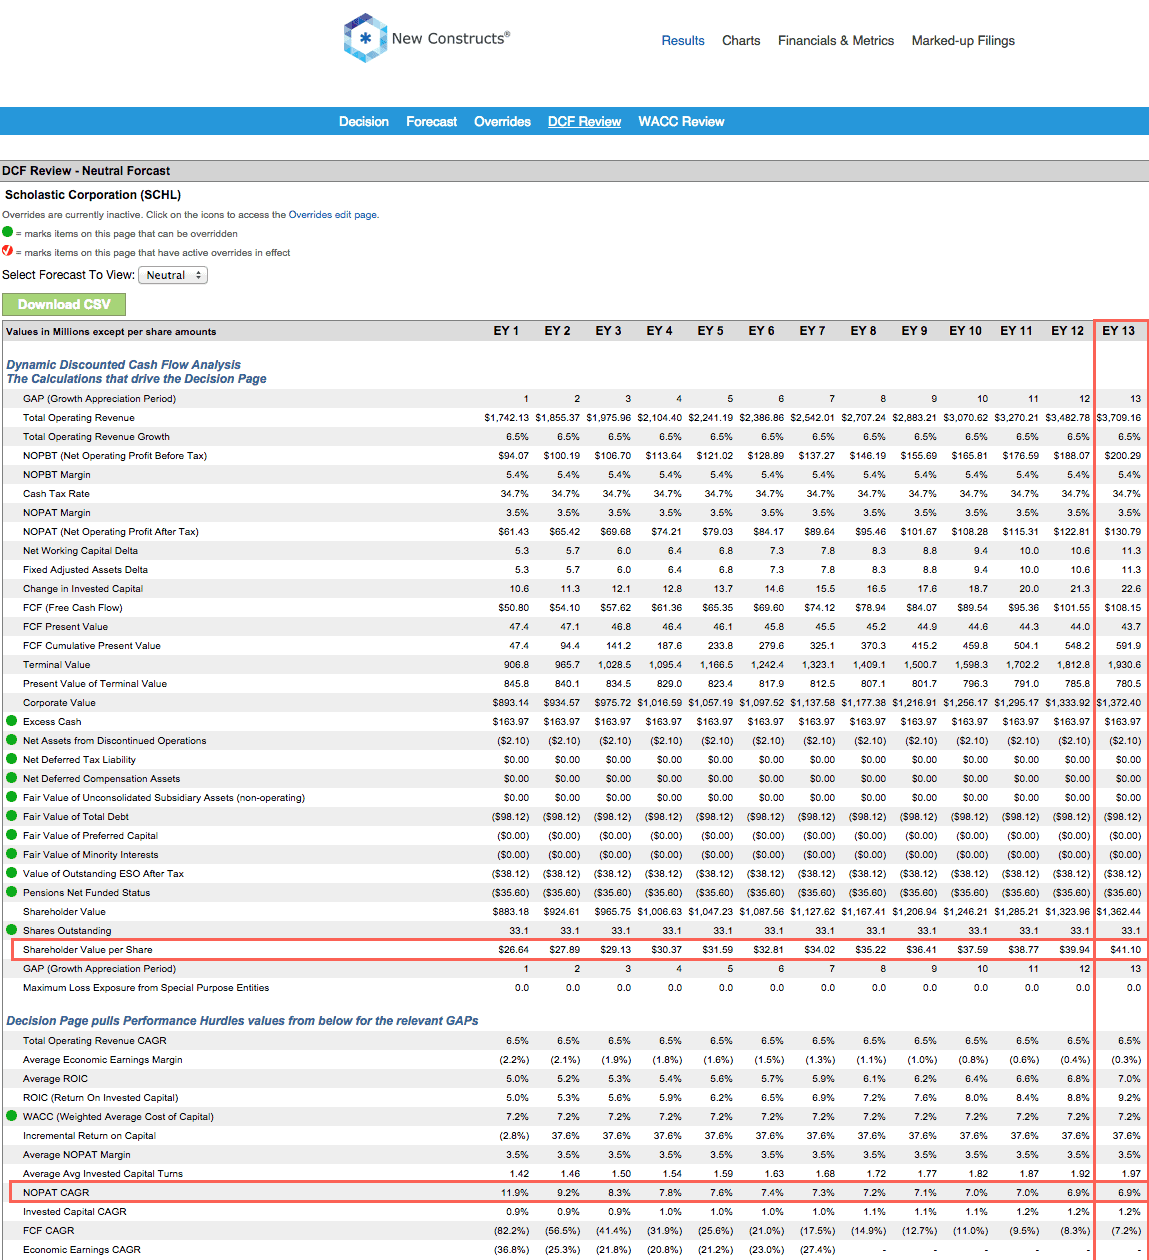
Task: Click override icon for Net Assets from Discontinued Operations
Action: click(12, 740)
